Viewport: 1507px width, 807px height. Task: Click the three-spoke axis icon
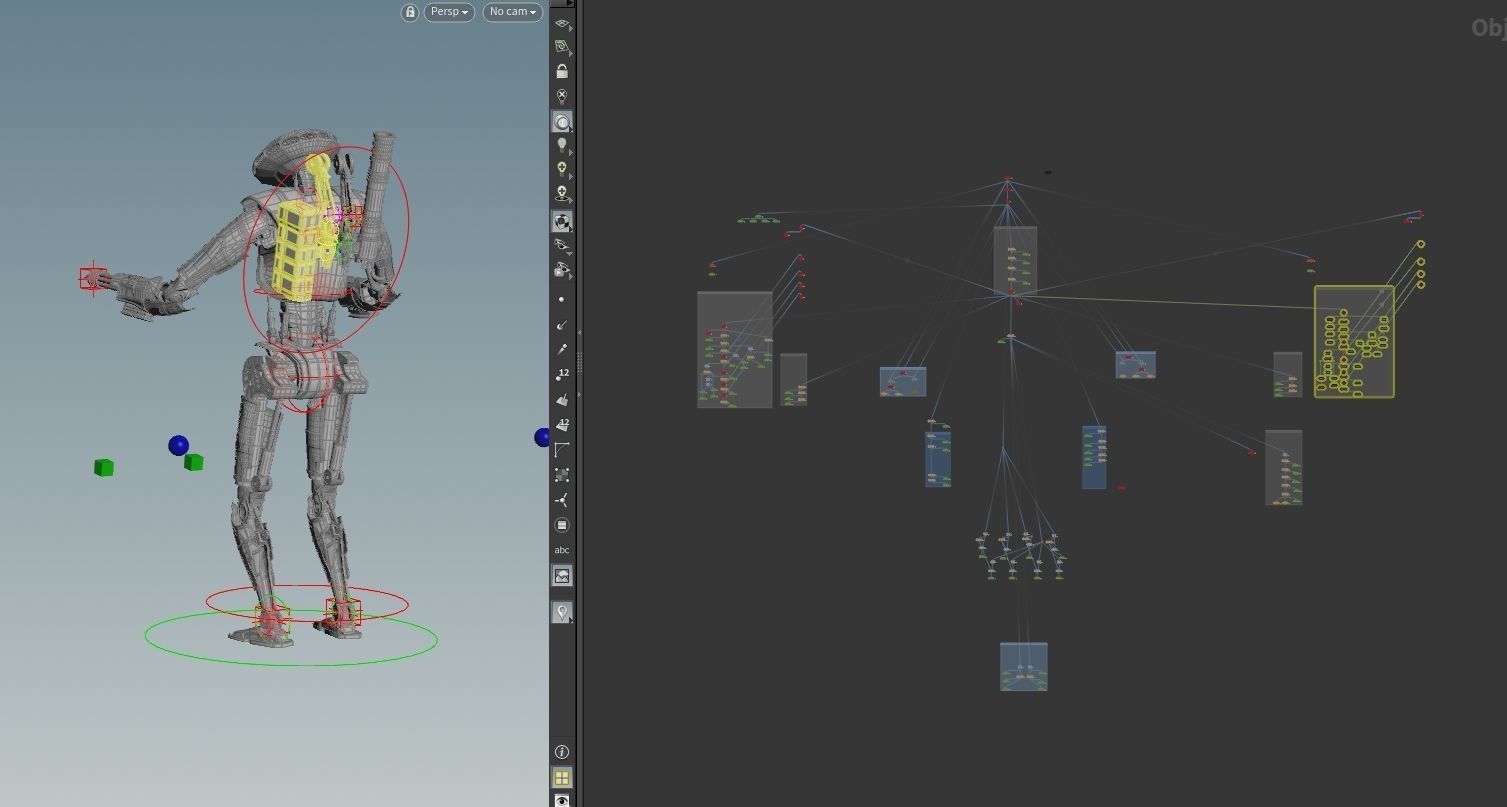coord(562,500)
